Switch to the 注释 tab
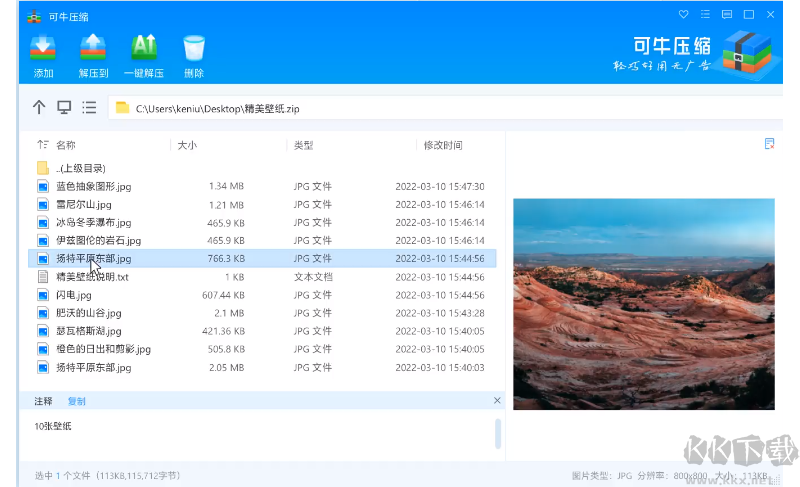Image resolution: width=800 pixels, height=487 pixels. [43, 401]
